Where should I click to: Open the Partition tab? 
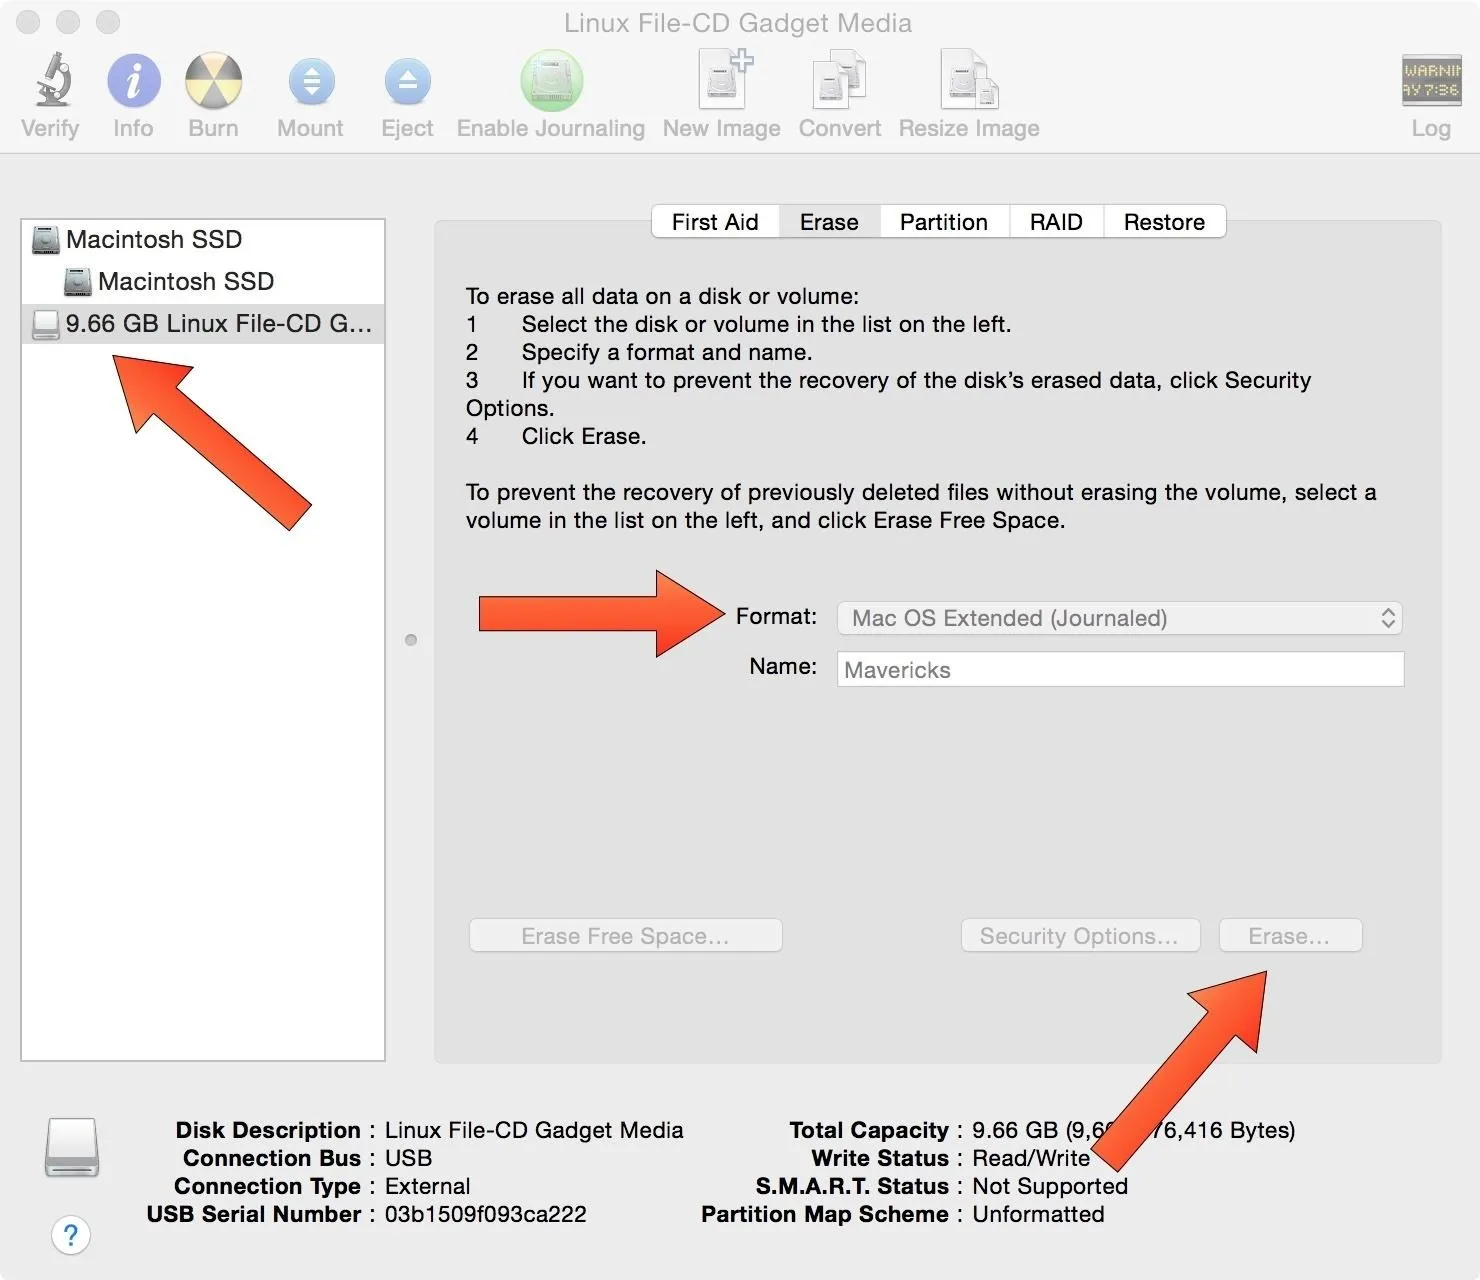(x=944, y=222)
